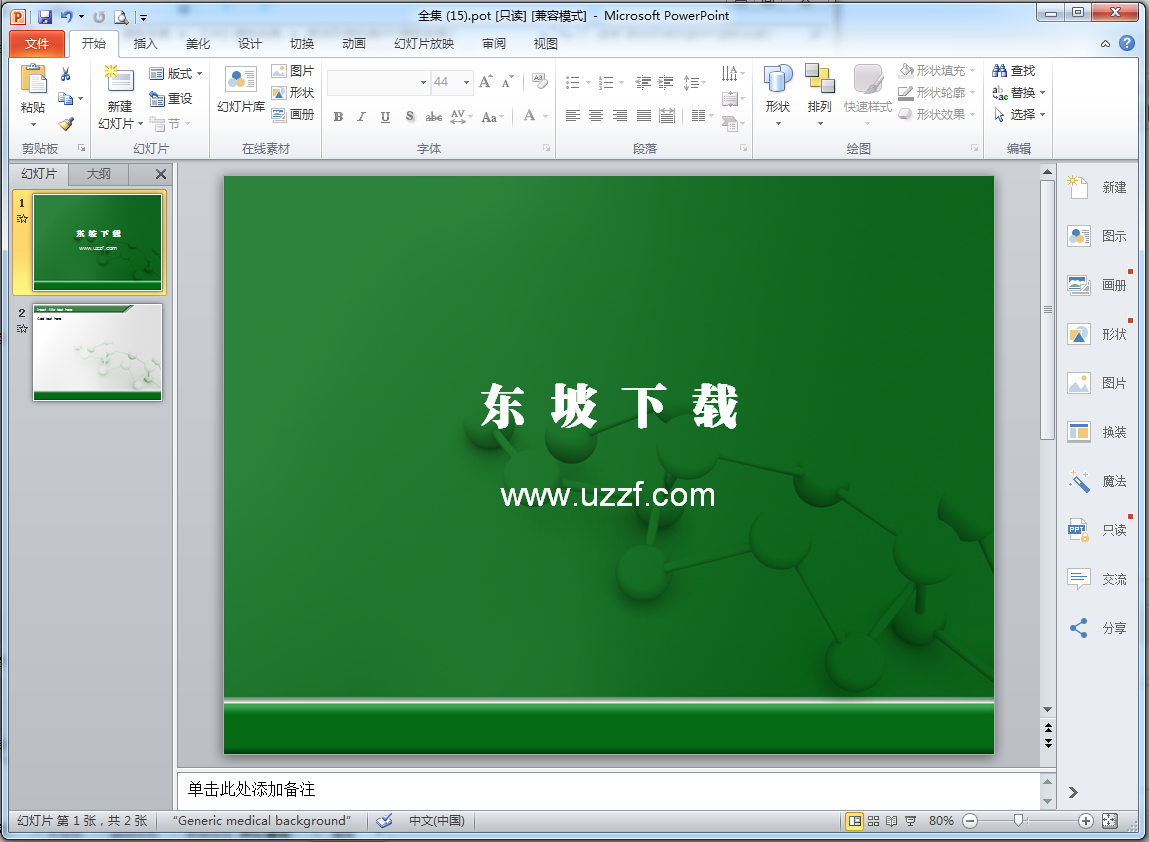
Task: Open the sidebar New (新建) item
Action: point(1097,187)
